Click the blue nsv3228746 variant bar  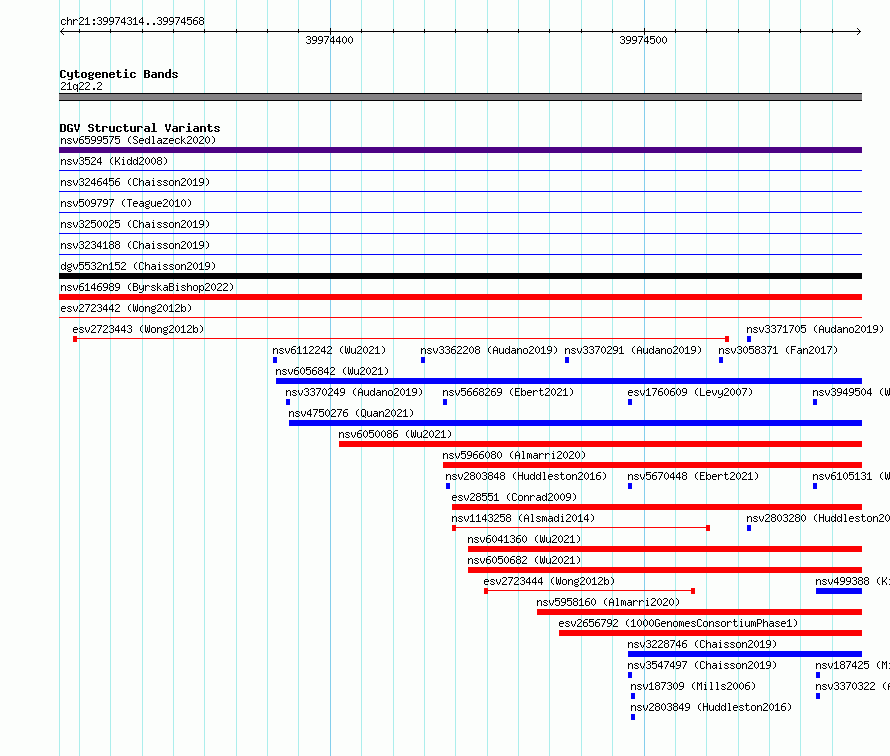coord(745,654)
